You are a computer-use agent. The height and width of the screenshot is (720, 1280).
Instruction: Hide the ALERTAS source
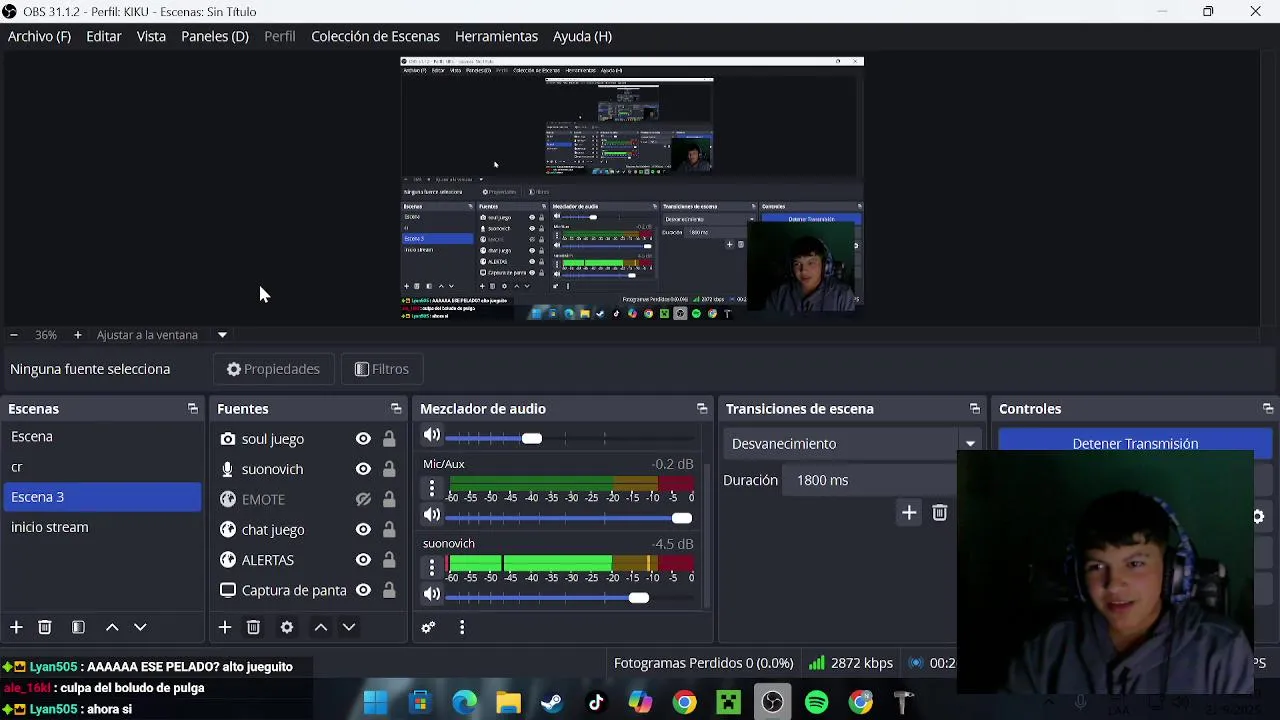(x=363, y=560)
